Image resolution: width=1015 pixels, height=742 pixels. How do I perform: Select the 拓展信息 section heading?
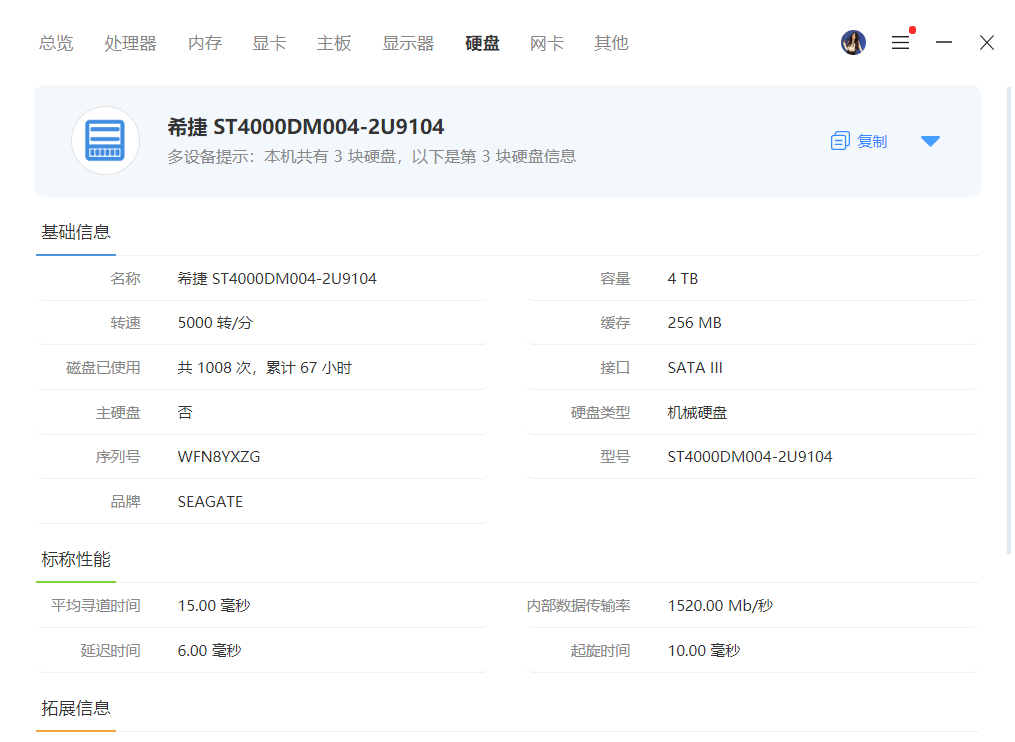tap(76, 708)
